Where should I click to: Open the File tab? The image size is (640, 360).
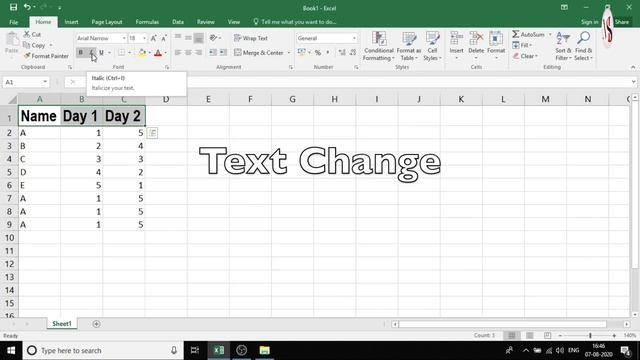pos(13,22)
